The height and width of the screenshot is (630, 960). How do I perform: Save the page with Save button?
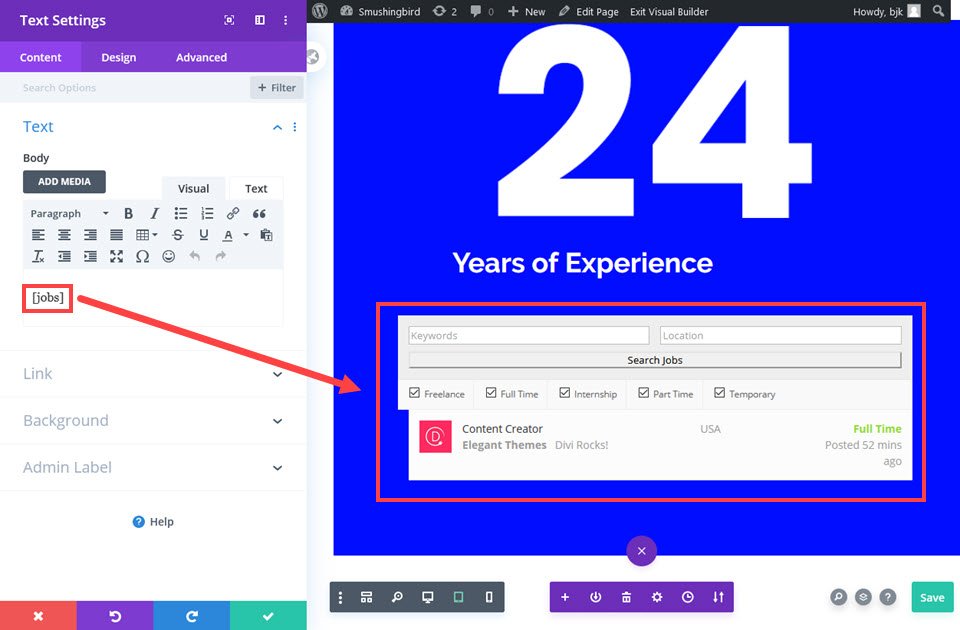(932, 598)
